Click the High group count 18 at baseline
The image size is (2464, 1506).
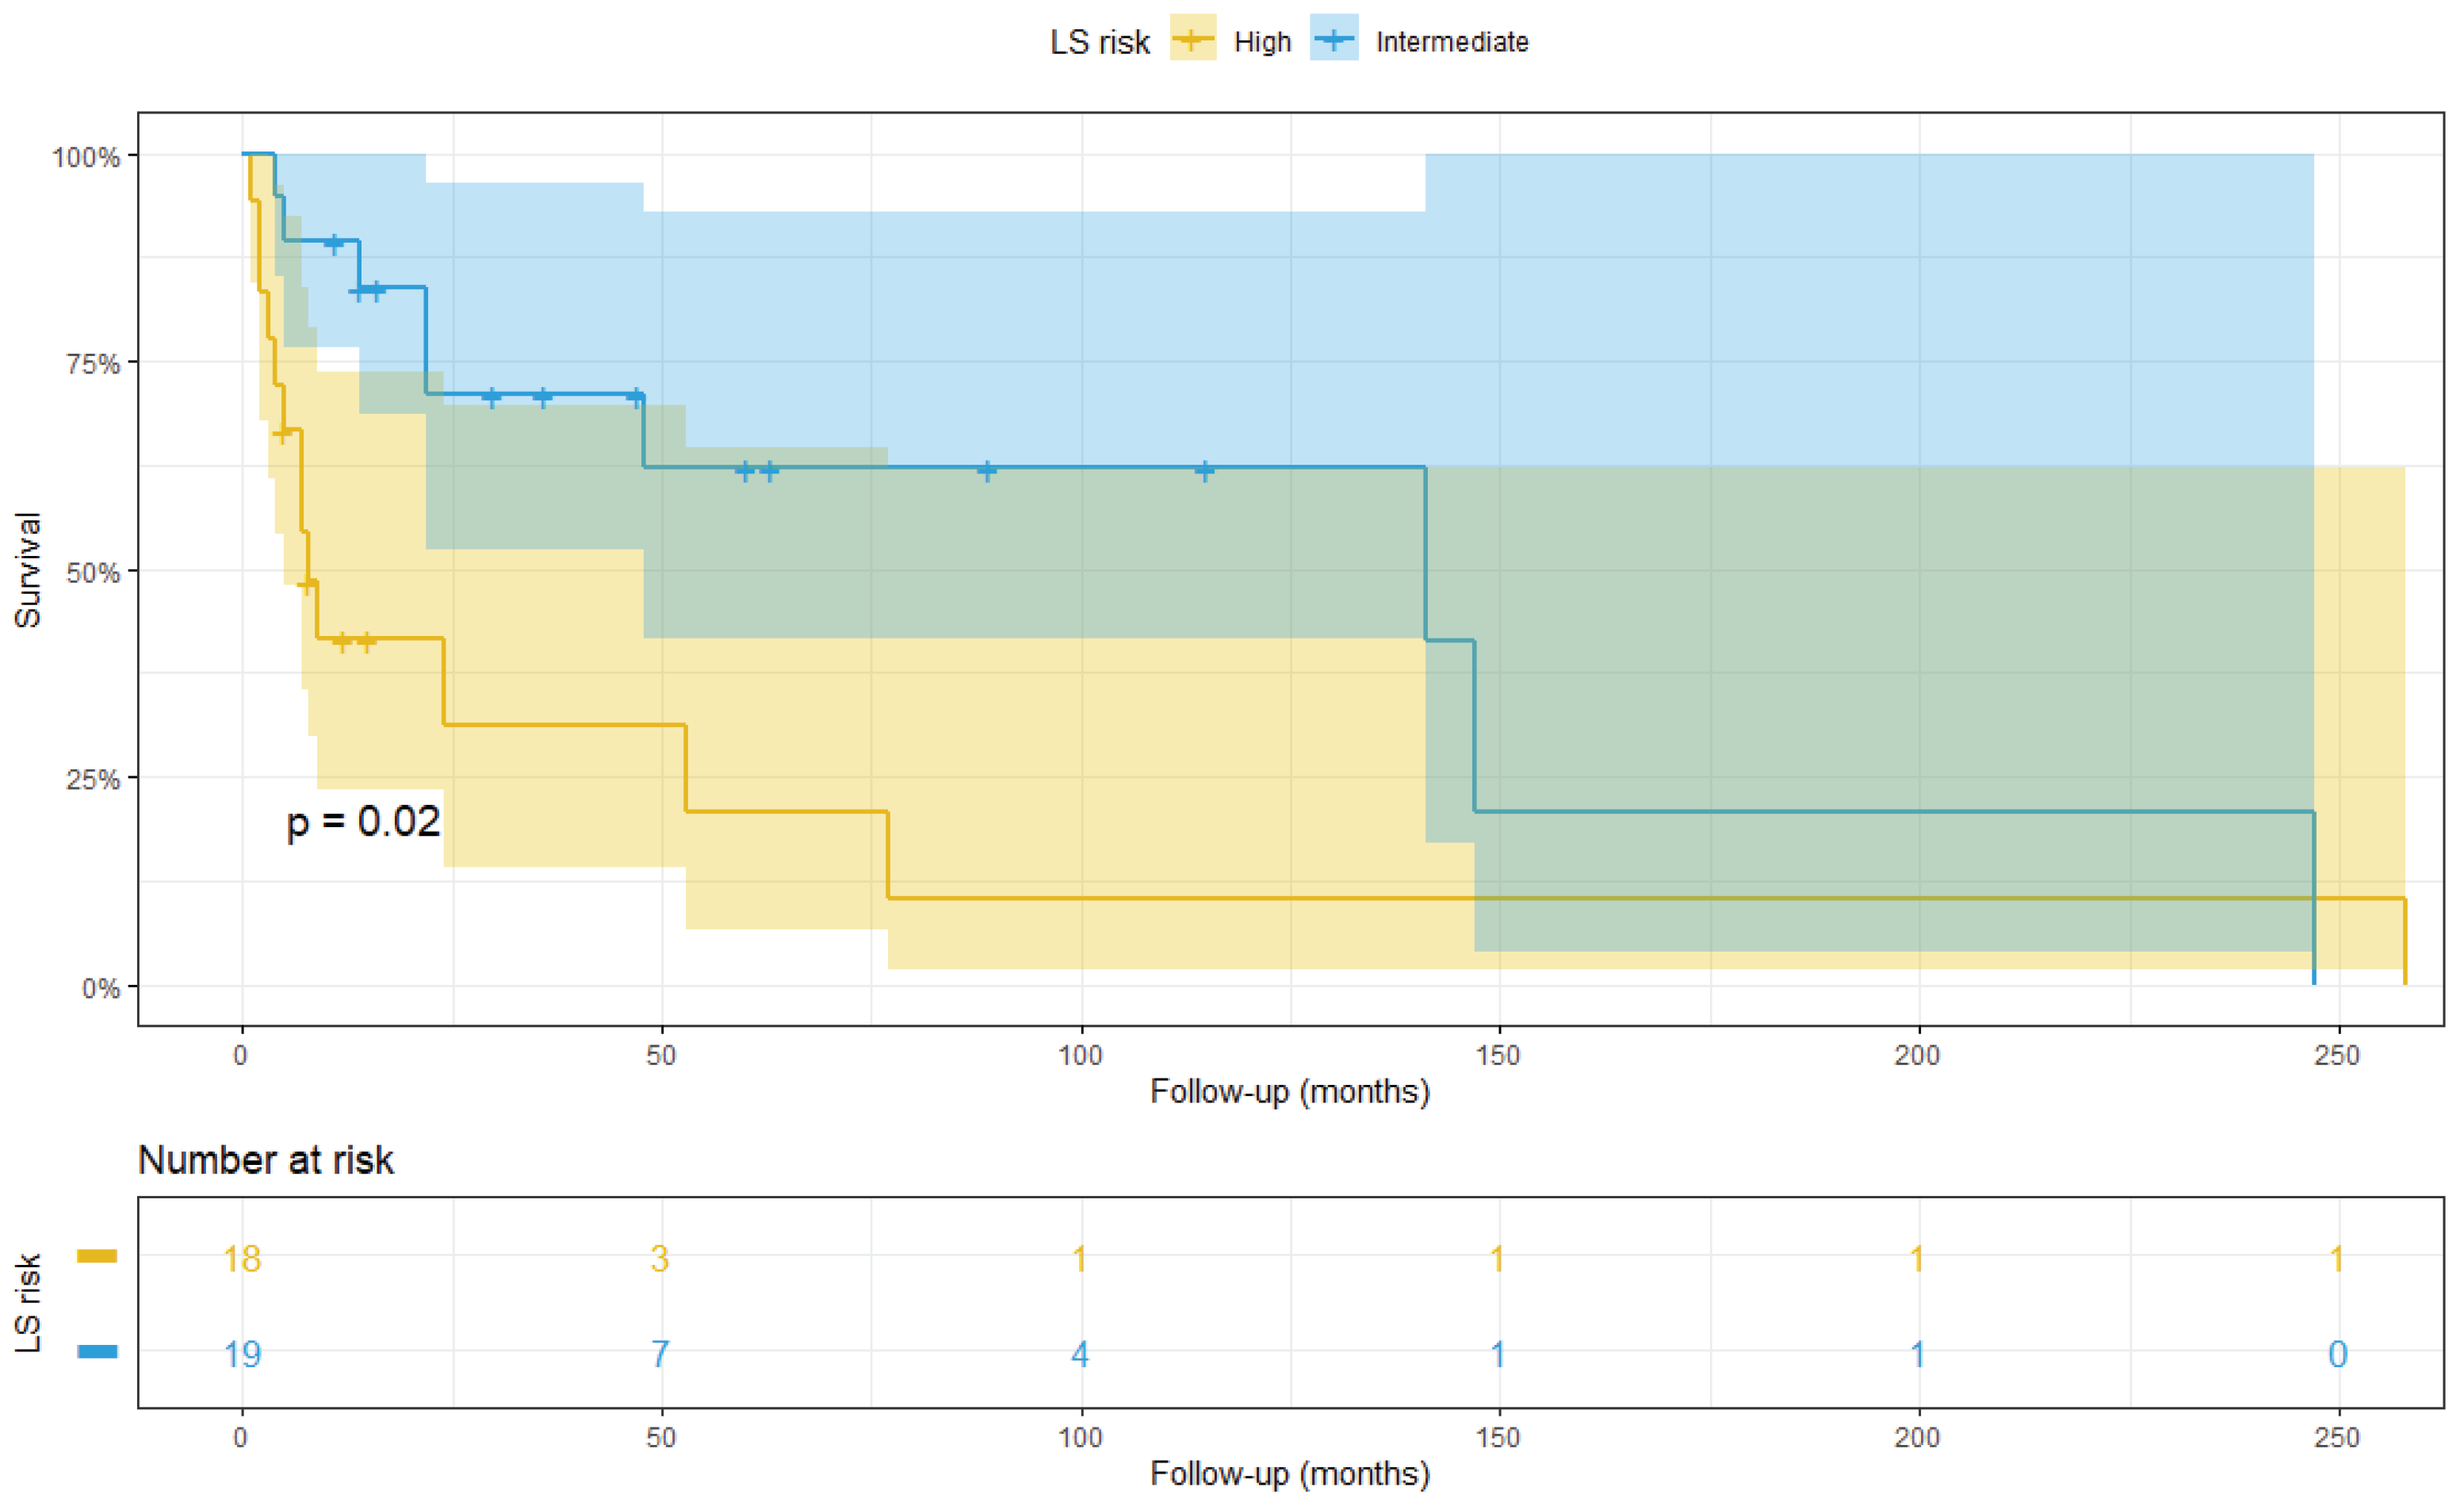(x=241, y=1258)
